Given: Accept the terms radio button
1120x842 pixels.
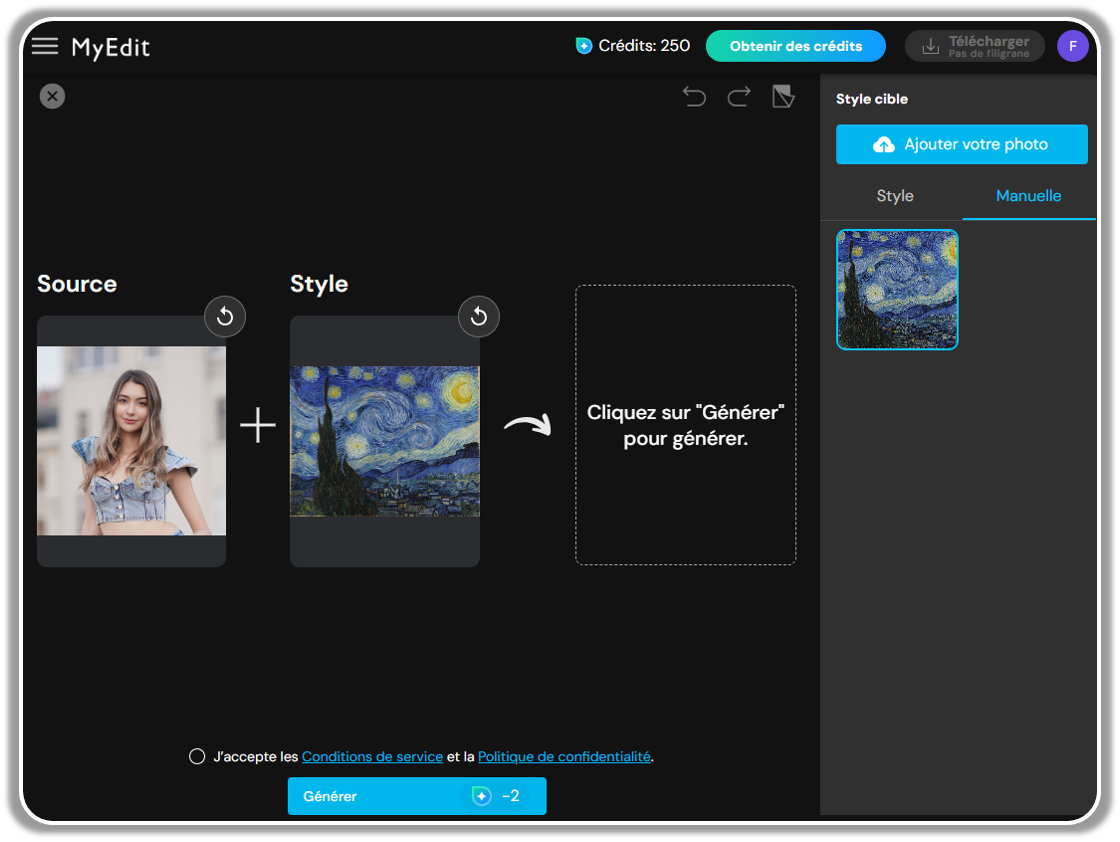Looking at the screenshot, I should point(197,756).
